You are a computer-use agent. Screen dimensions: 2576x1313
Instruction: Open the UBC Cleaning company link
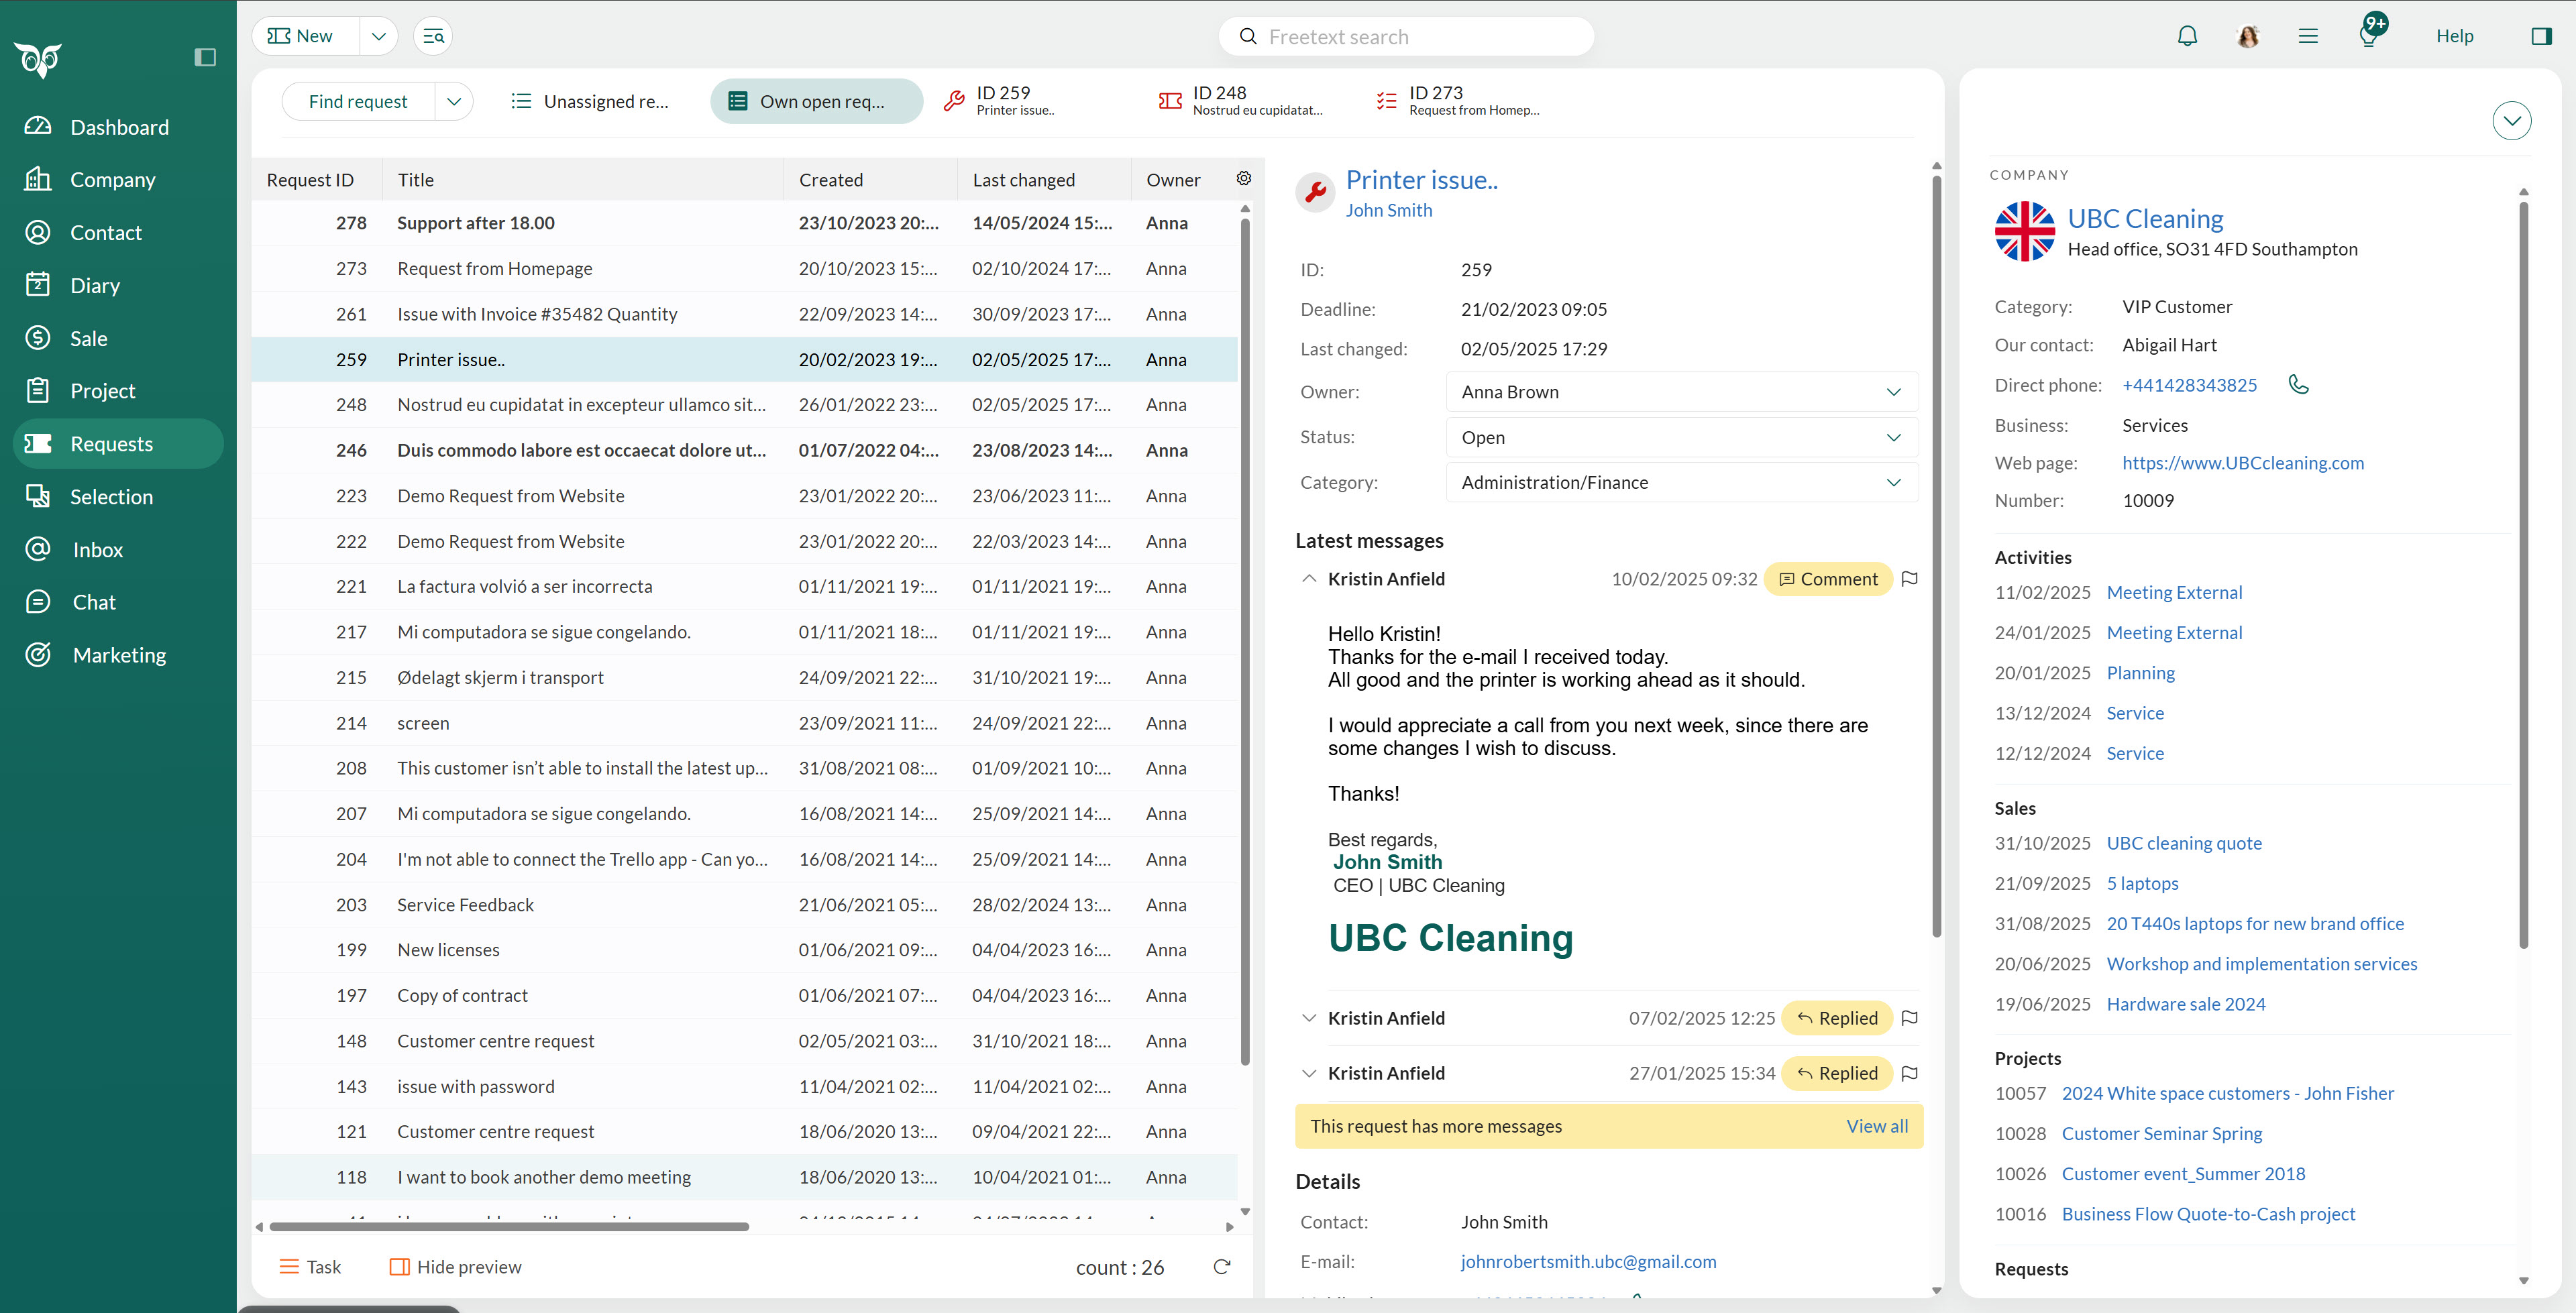tap(2145, 219)
